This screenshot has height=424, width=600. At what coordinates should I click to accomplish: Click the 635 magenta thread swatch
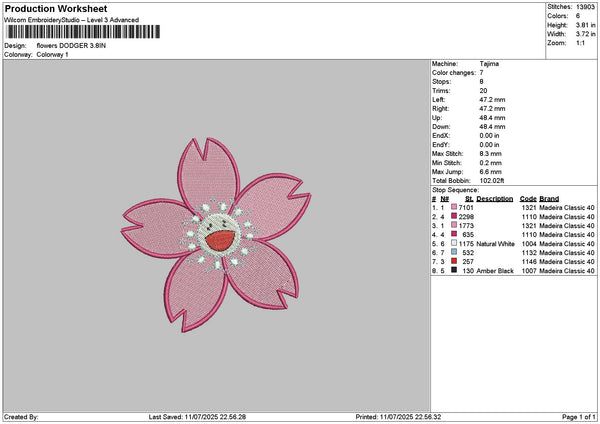[454, 234]
